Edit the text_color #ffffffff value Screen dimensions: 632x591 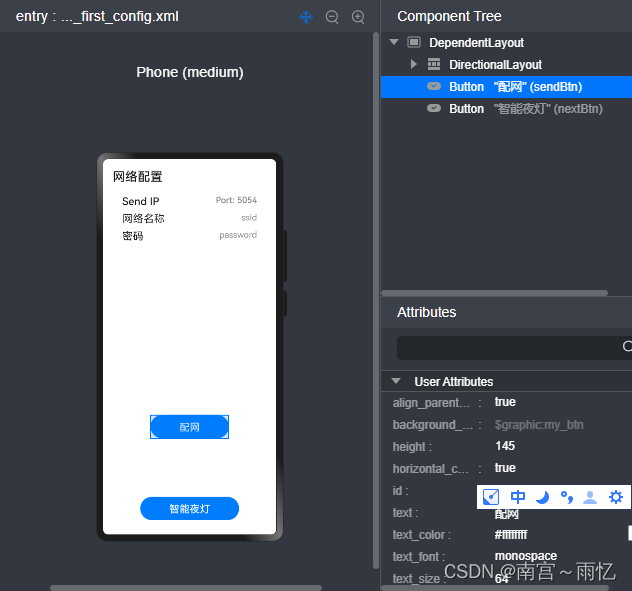[x=511, y=535]
